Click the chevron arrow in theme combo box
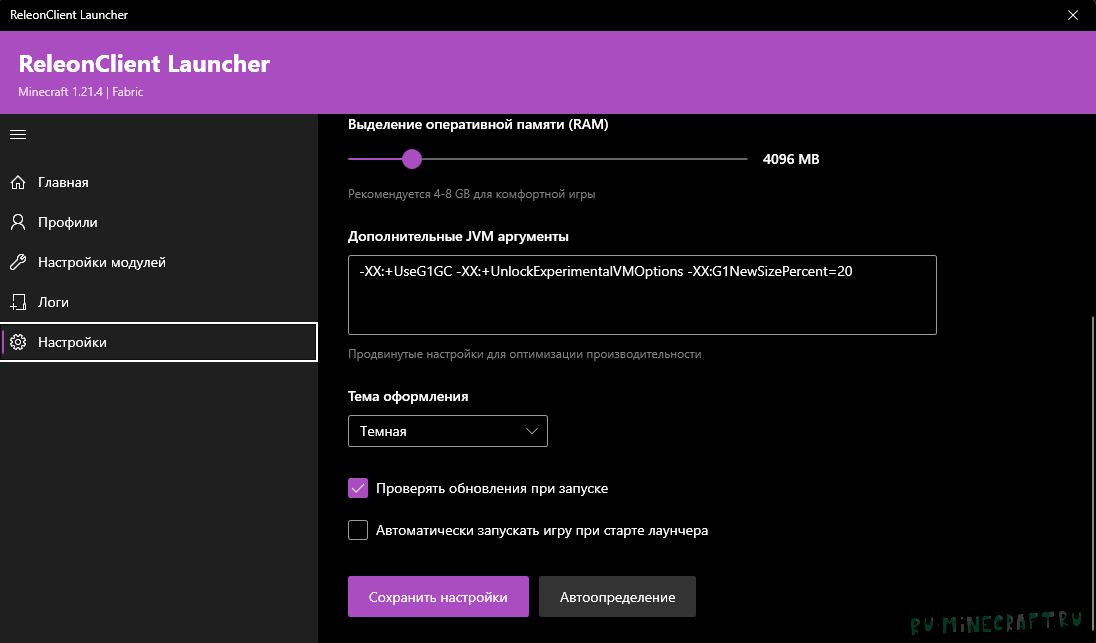Viewport: 1096px width, 643px height. tap(531, 431)
